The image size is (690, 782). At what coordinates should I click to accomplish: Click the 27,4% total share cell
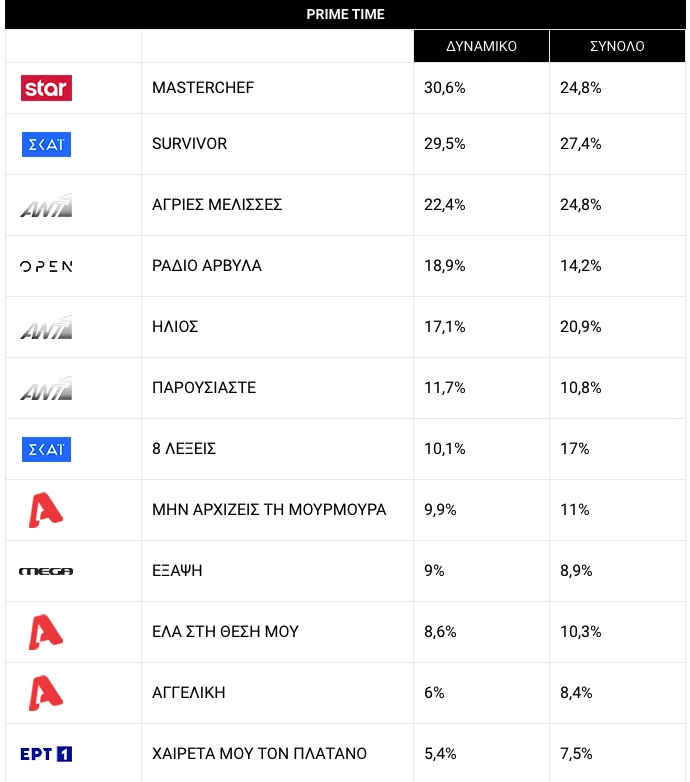point(581,144)
